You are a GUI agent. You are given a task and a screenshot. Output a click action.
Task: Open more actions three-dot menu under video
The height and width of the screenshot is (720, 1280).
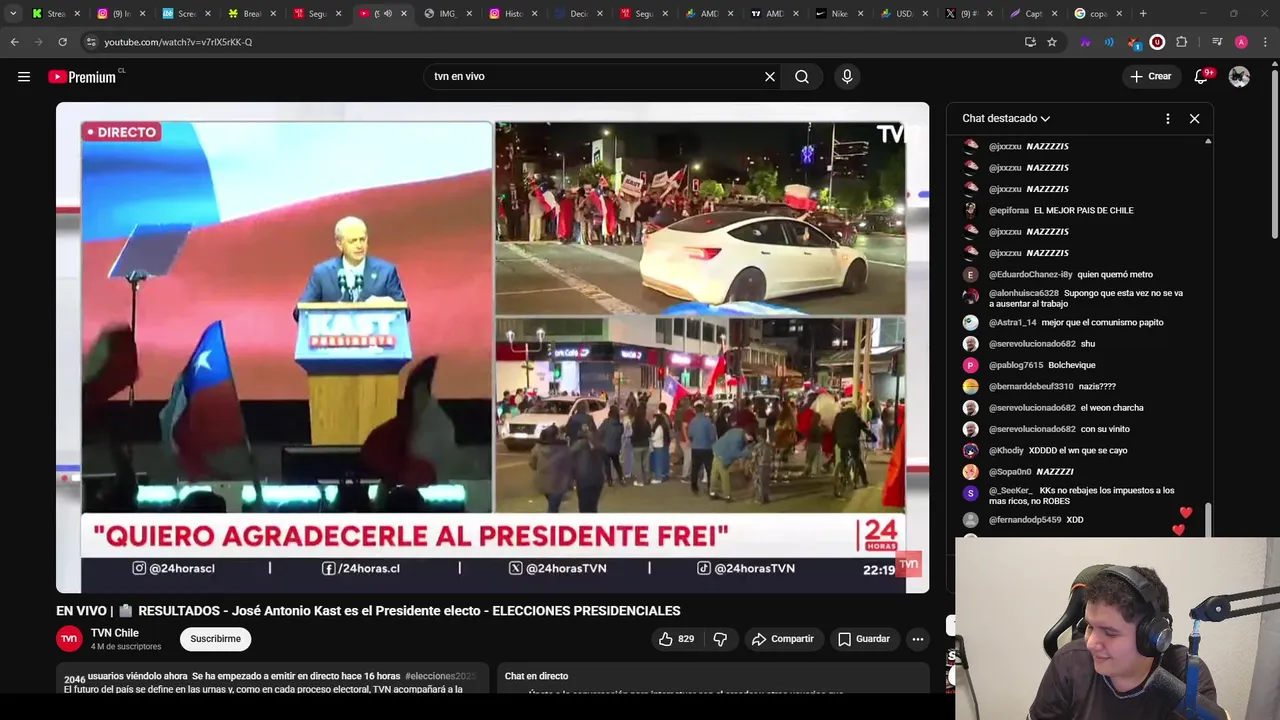[917, 639]
